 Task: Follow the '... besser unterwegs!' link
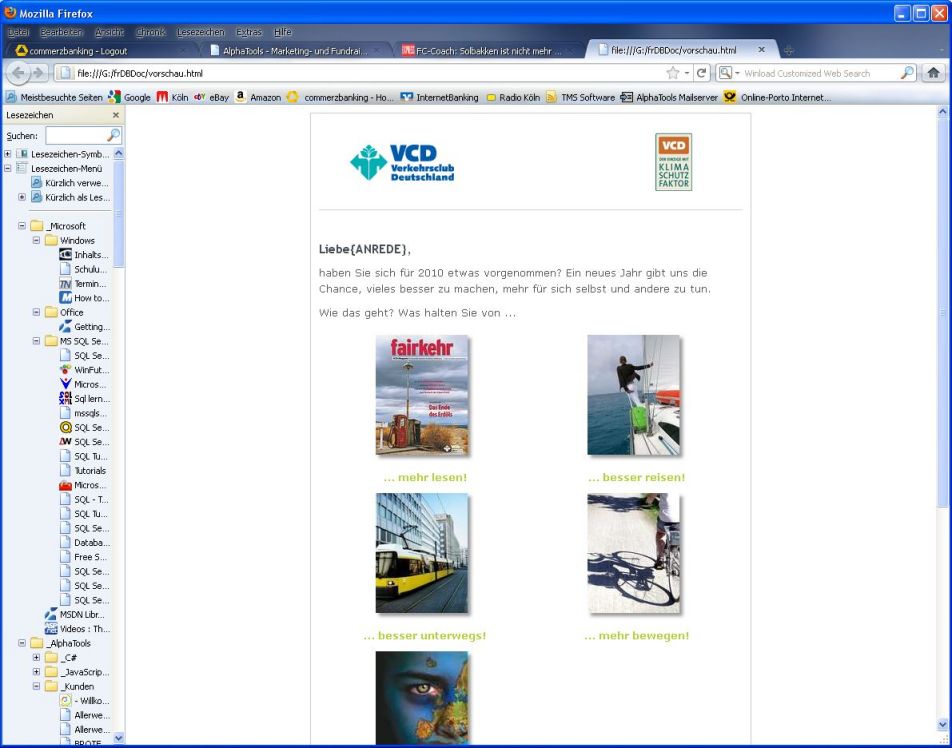(x=425, y=636)
